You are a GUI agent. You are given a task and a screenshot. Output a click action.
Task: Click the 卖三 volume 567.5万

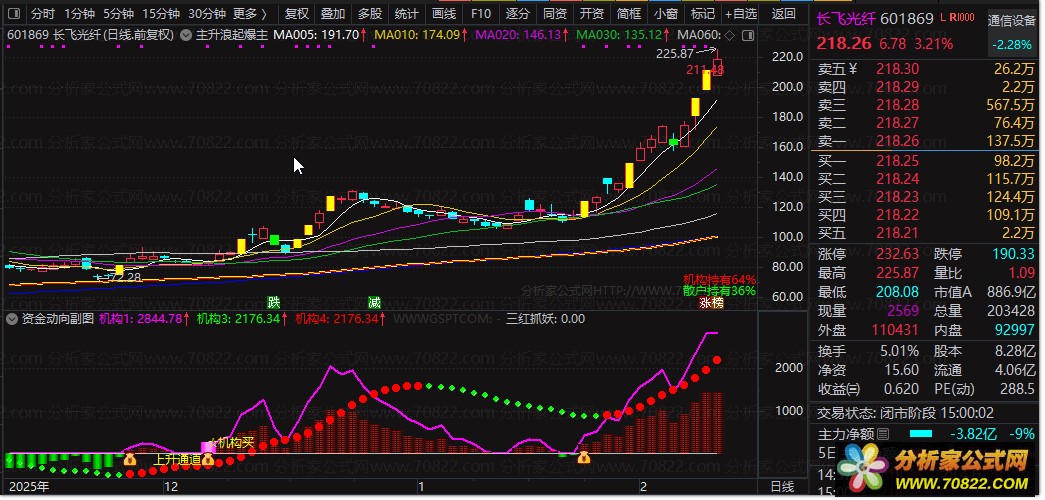[1011, 105]
